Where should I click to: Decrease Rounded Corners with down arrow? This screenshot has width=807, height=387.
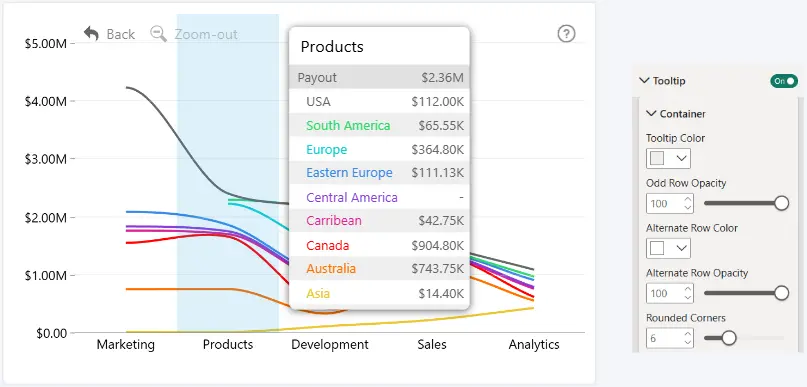pyautogui.click(x=688, y=342)
